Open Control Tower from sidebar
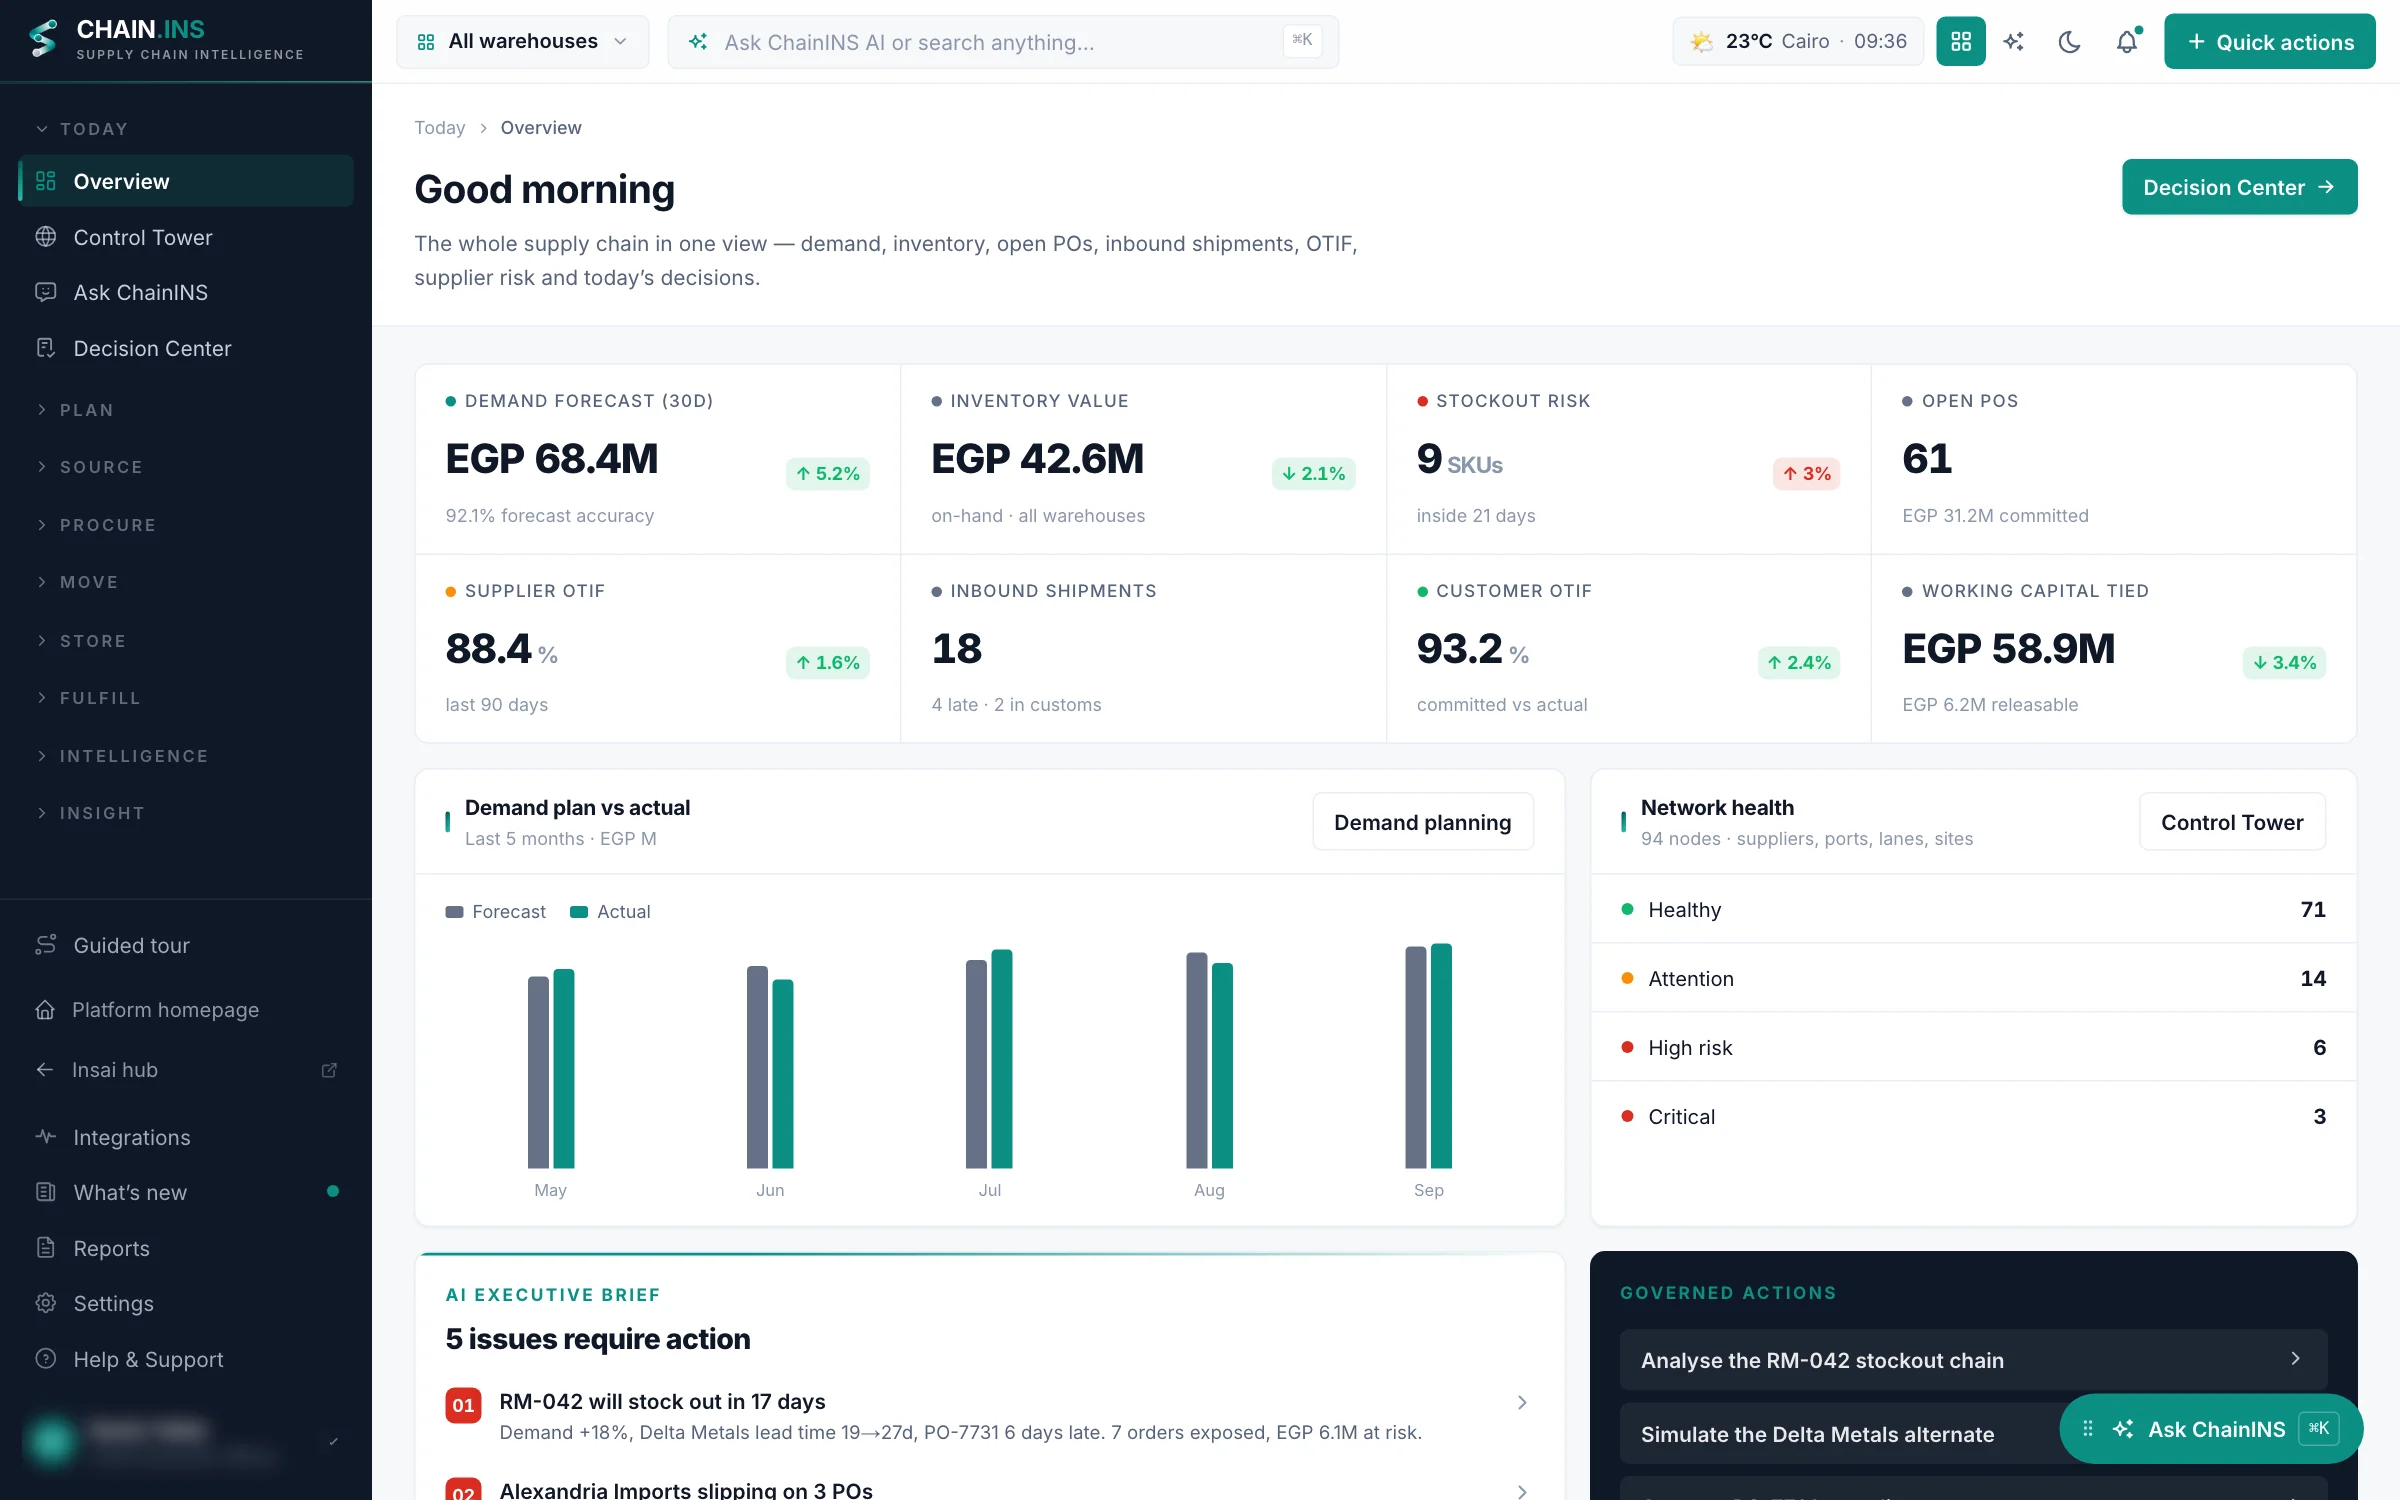 click(x=186, y=237)
